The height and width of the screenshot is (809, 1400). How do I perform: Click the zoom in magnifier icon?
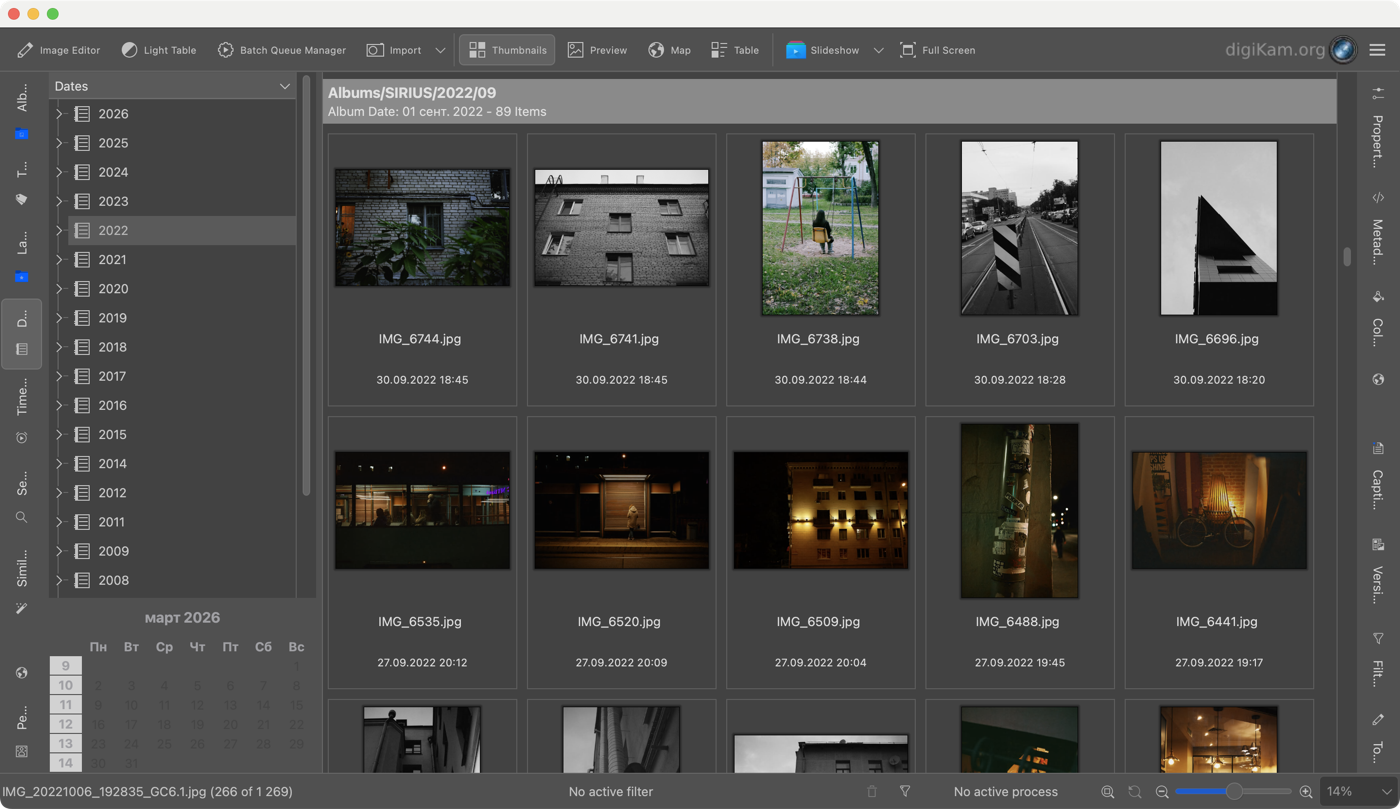[x=1306, y=792]
